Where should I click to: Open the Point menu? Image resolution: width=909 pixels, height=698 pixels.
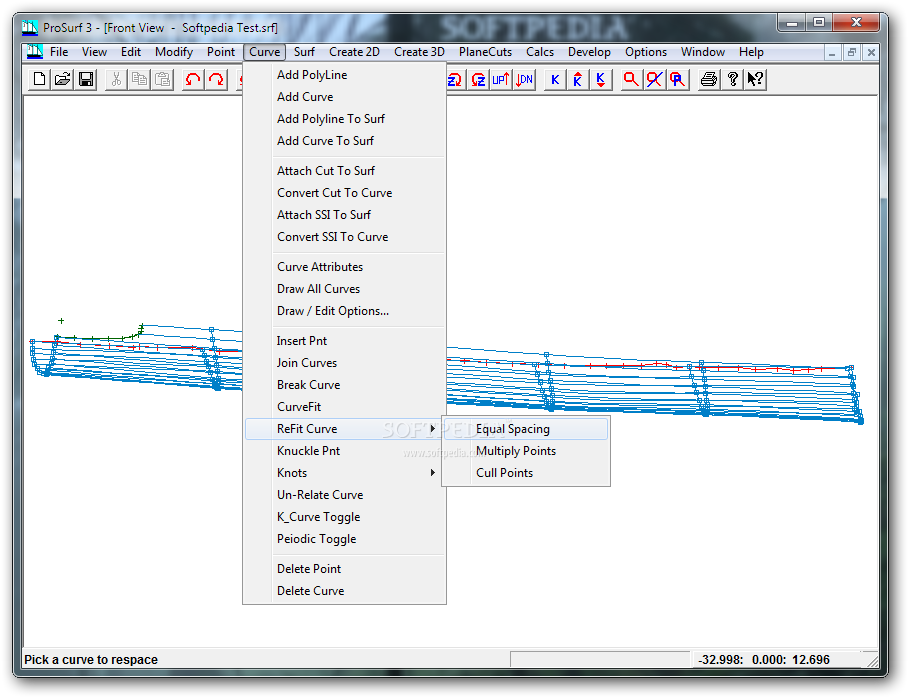tap(221, 52)
